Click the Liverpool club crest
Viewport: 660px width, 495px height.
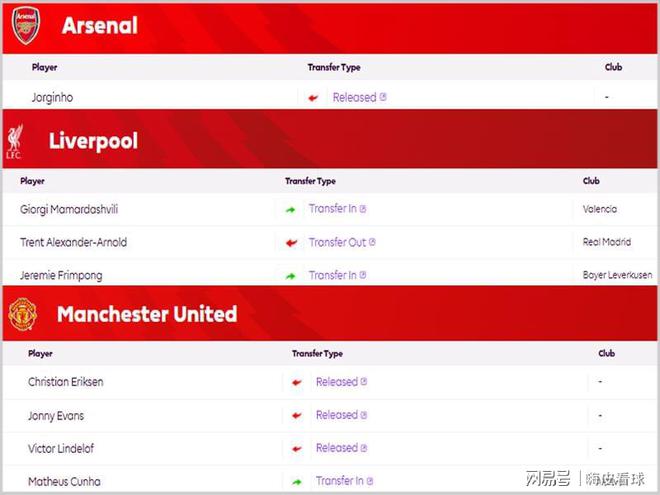coord(14,141)
